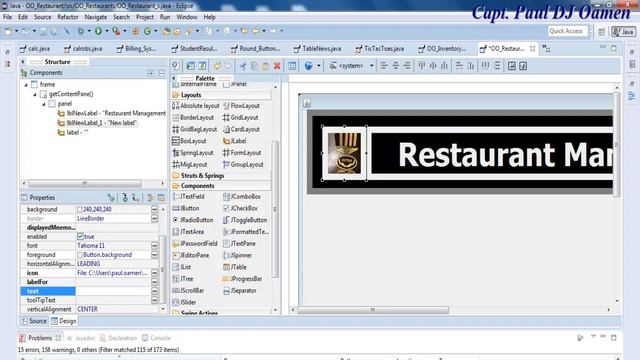Viewport: 640px width, 360px height.
Task: Open the Navigate menu
Action: [x=96, y=17]
